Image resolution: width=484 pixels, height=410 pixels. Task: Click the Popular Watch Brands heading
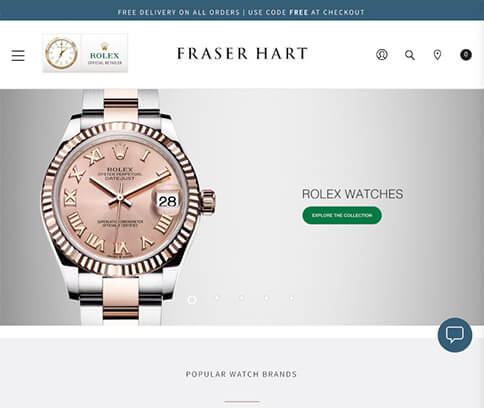pos(241,374)
